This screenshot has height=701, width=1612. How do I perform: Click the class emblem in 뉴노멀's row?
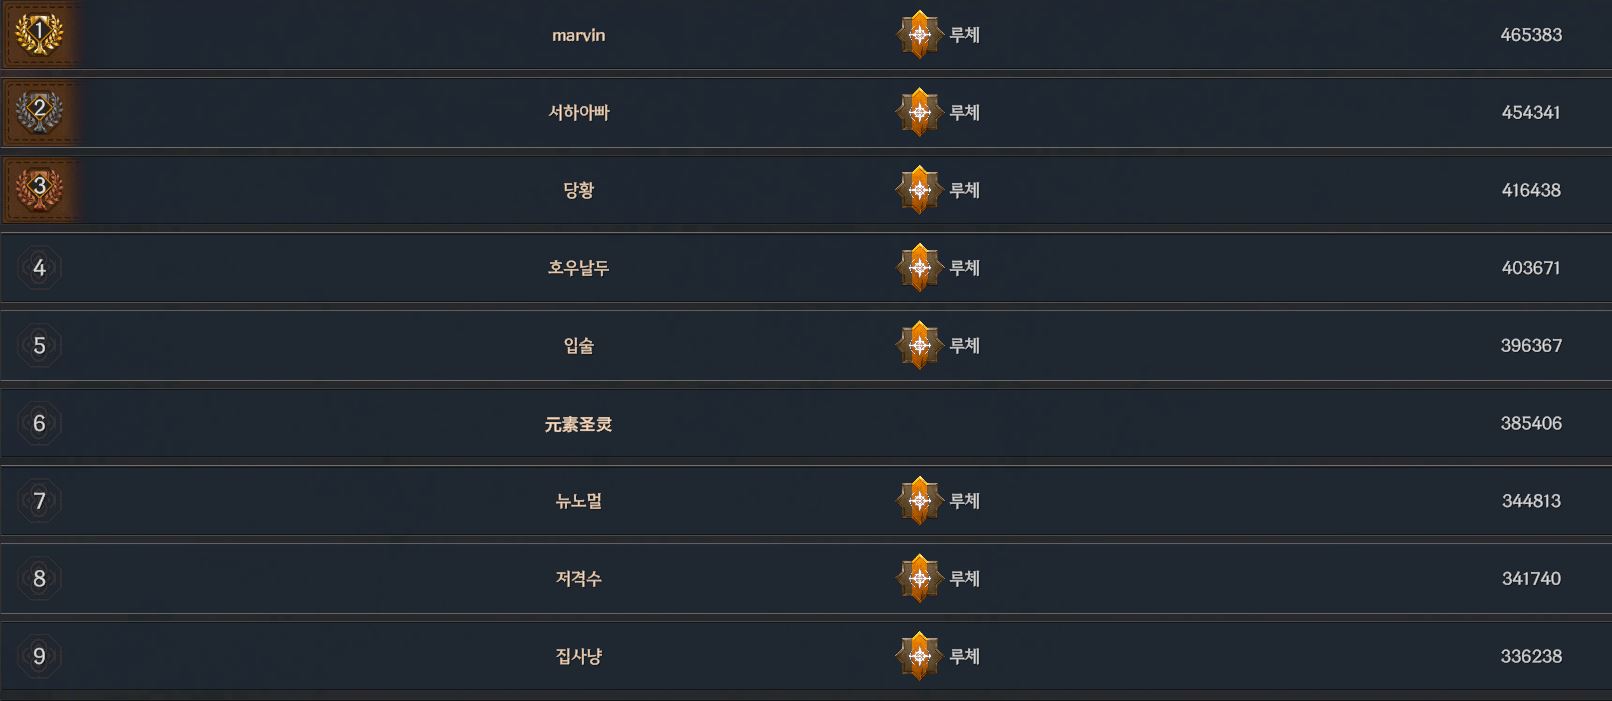coord(919,501)
